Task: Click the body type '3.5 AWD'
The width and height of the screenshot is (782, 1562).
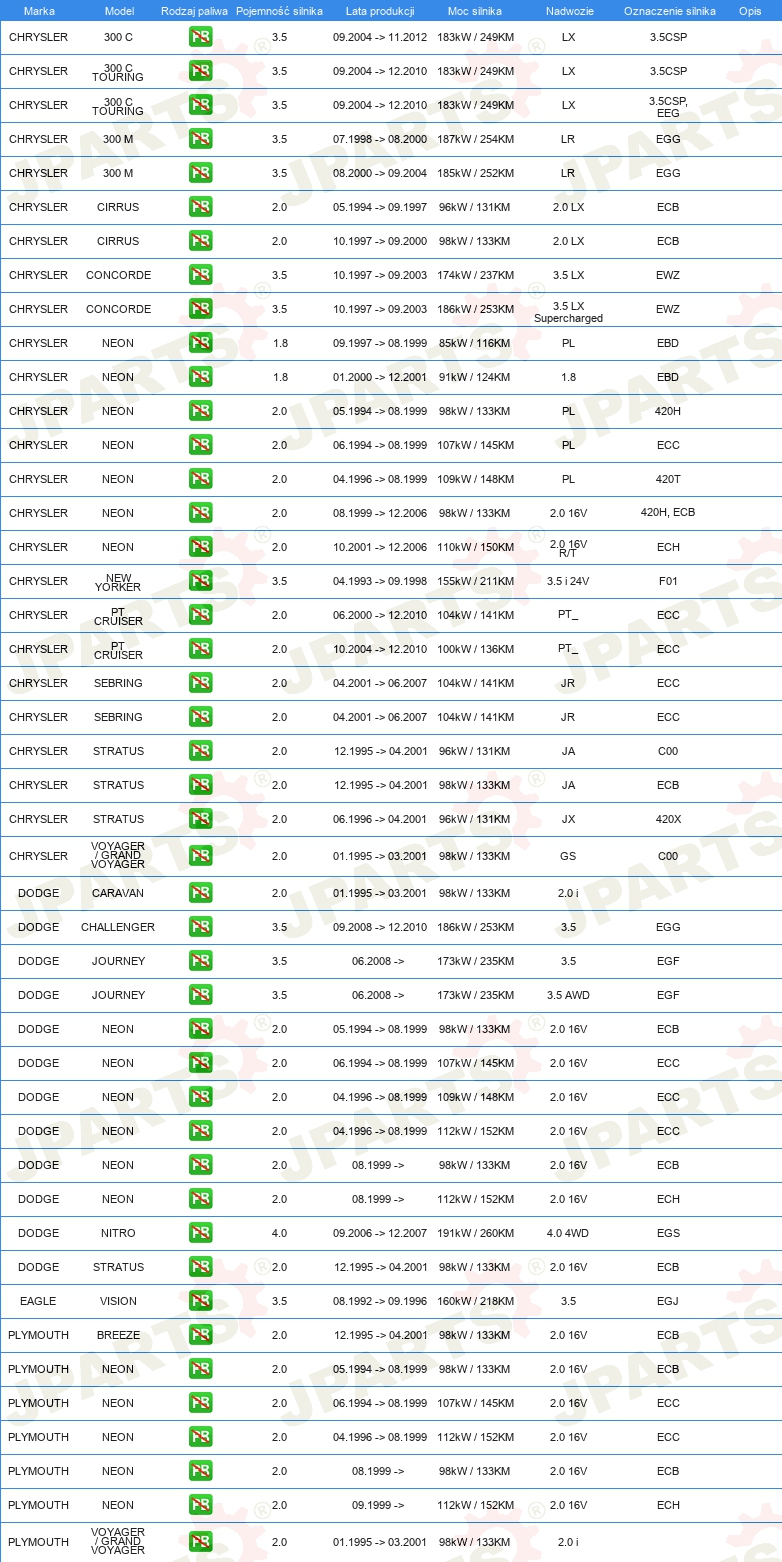Action: 568,995
